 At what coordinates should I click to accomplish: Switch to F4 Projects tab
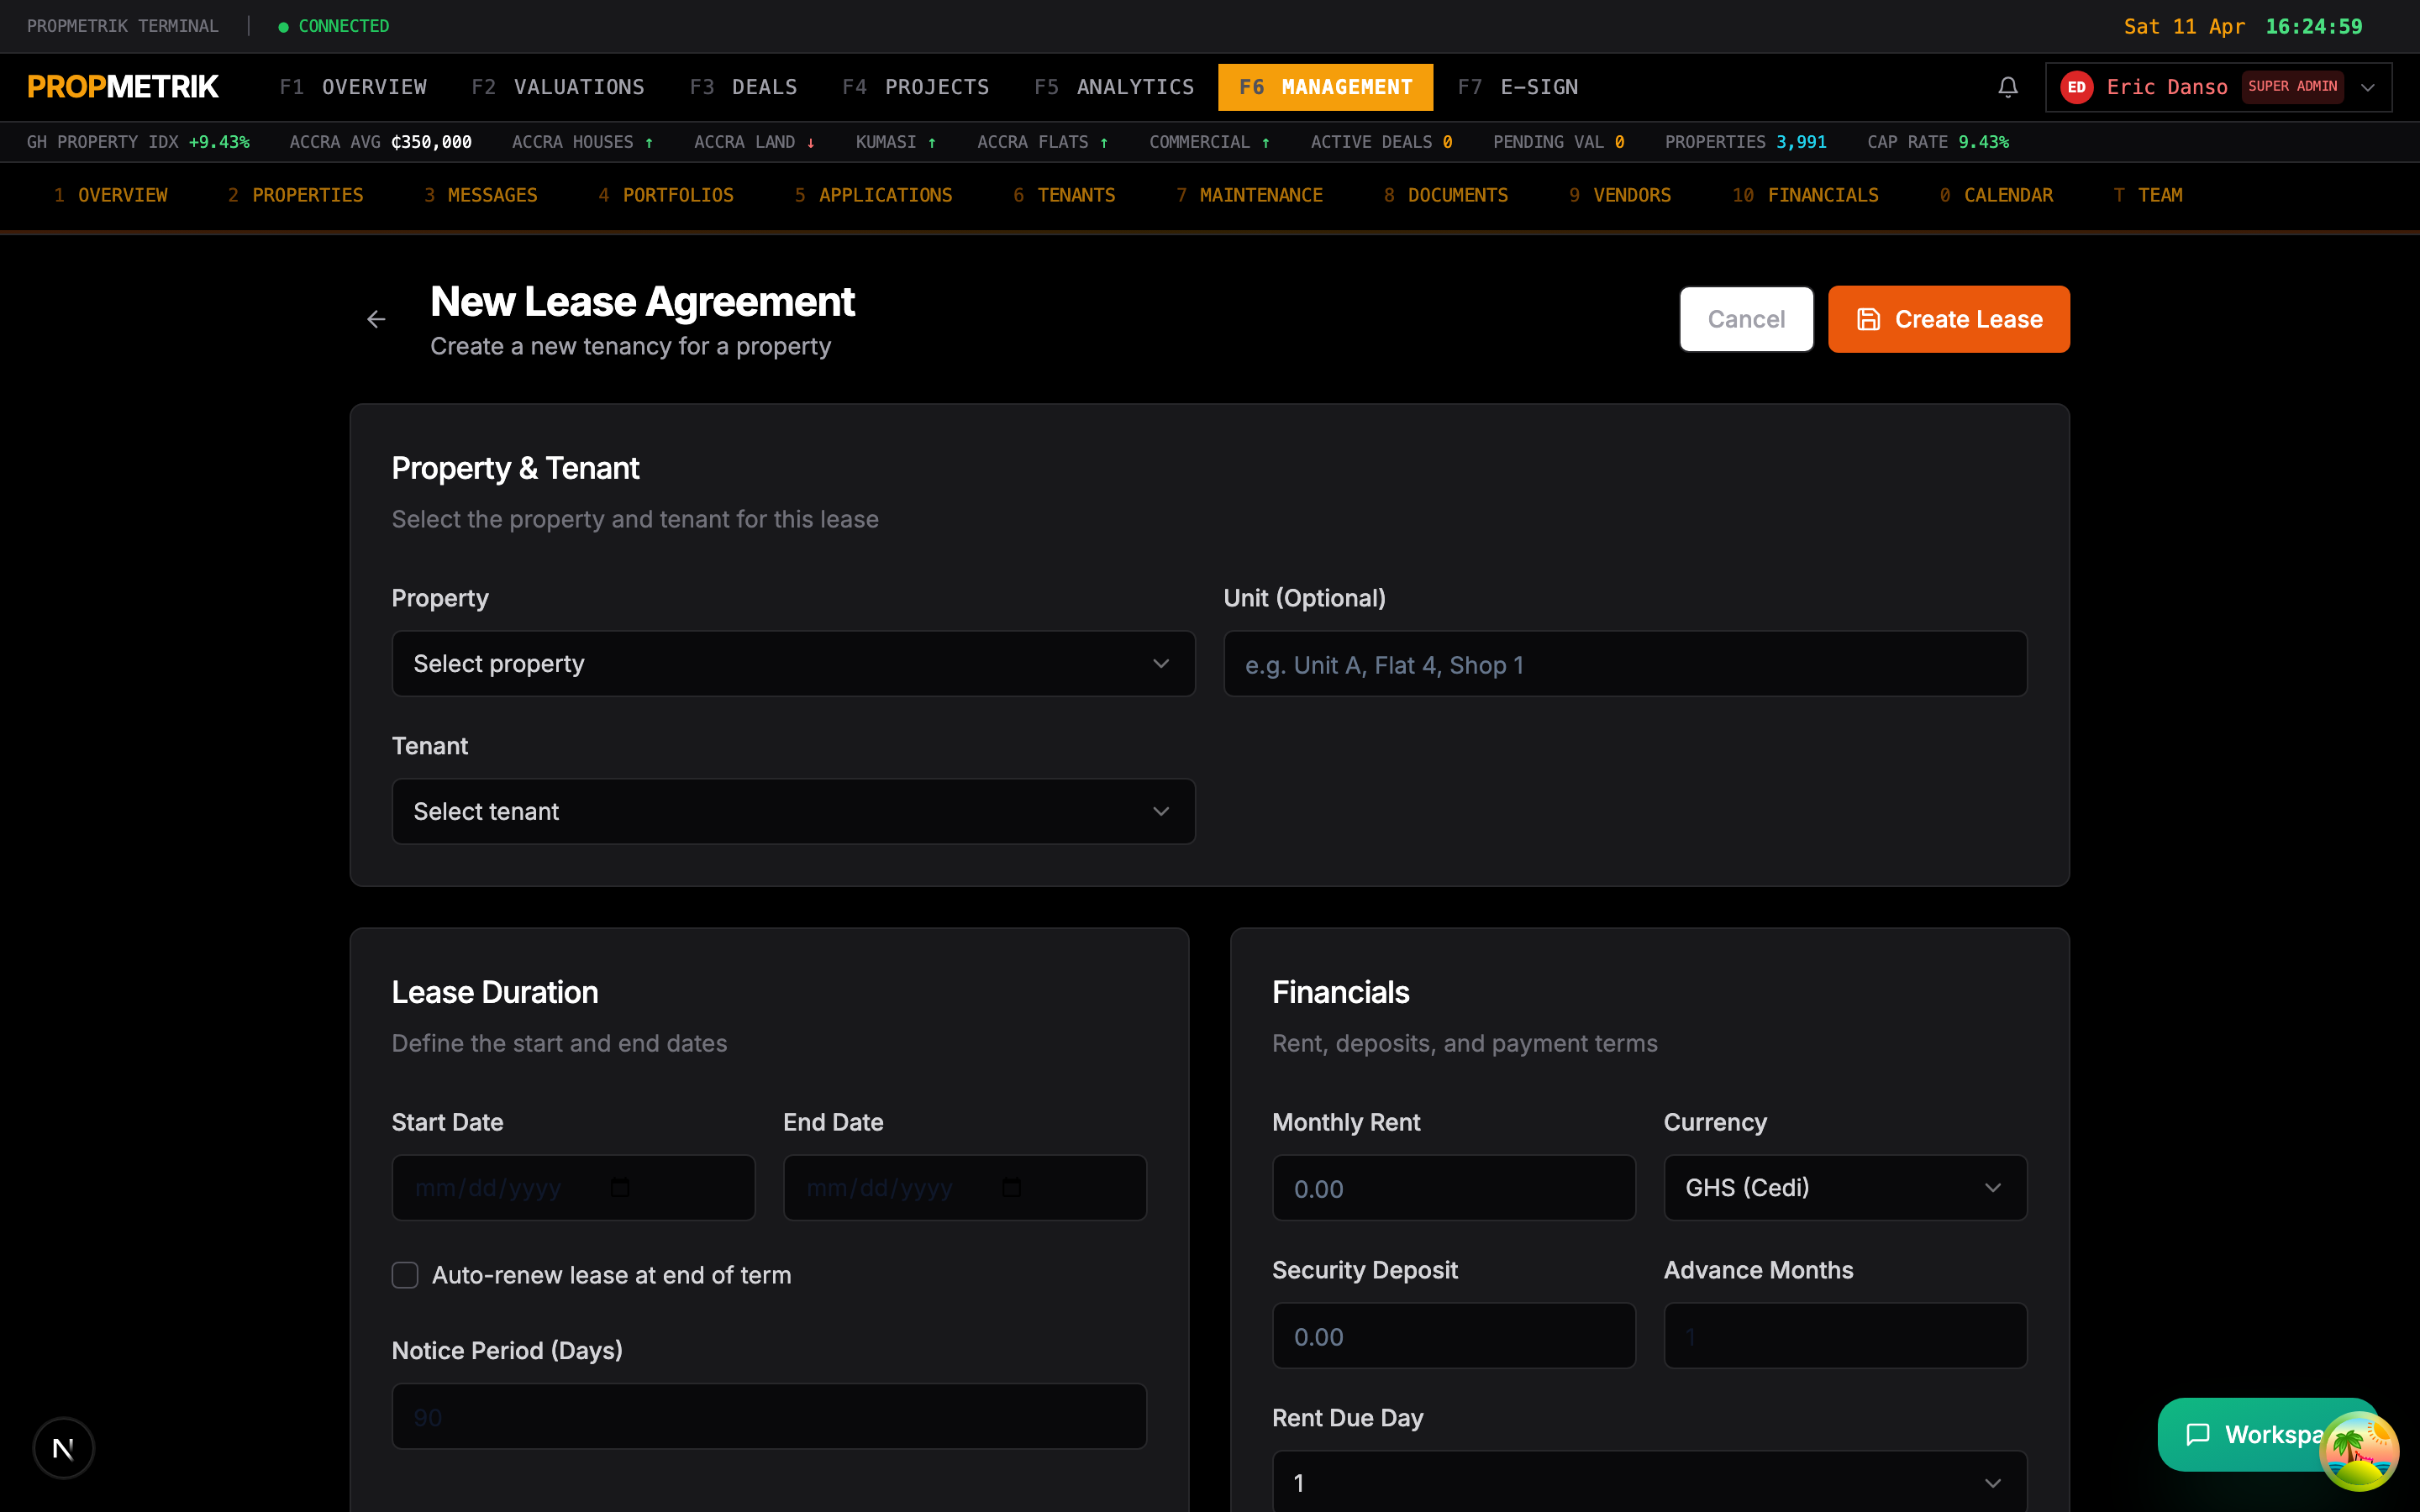pos(915,87)
